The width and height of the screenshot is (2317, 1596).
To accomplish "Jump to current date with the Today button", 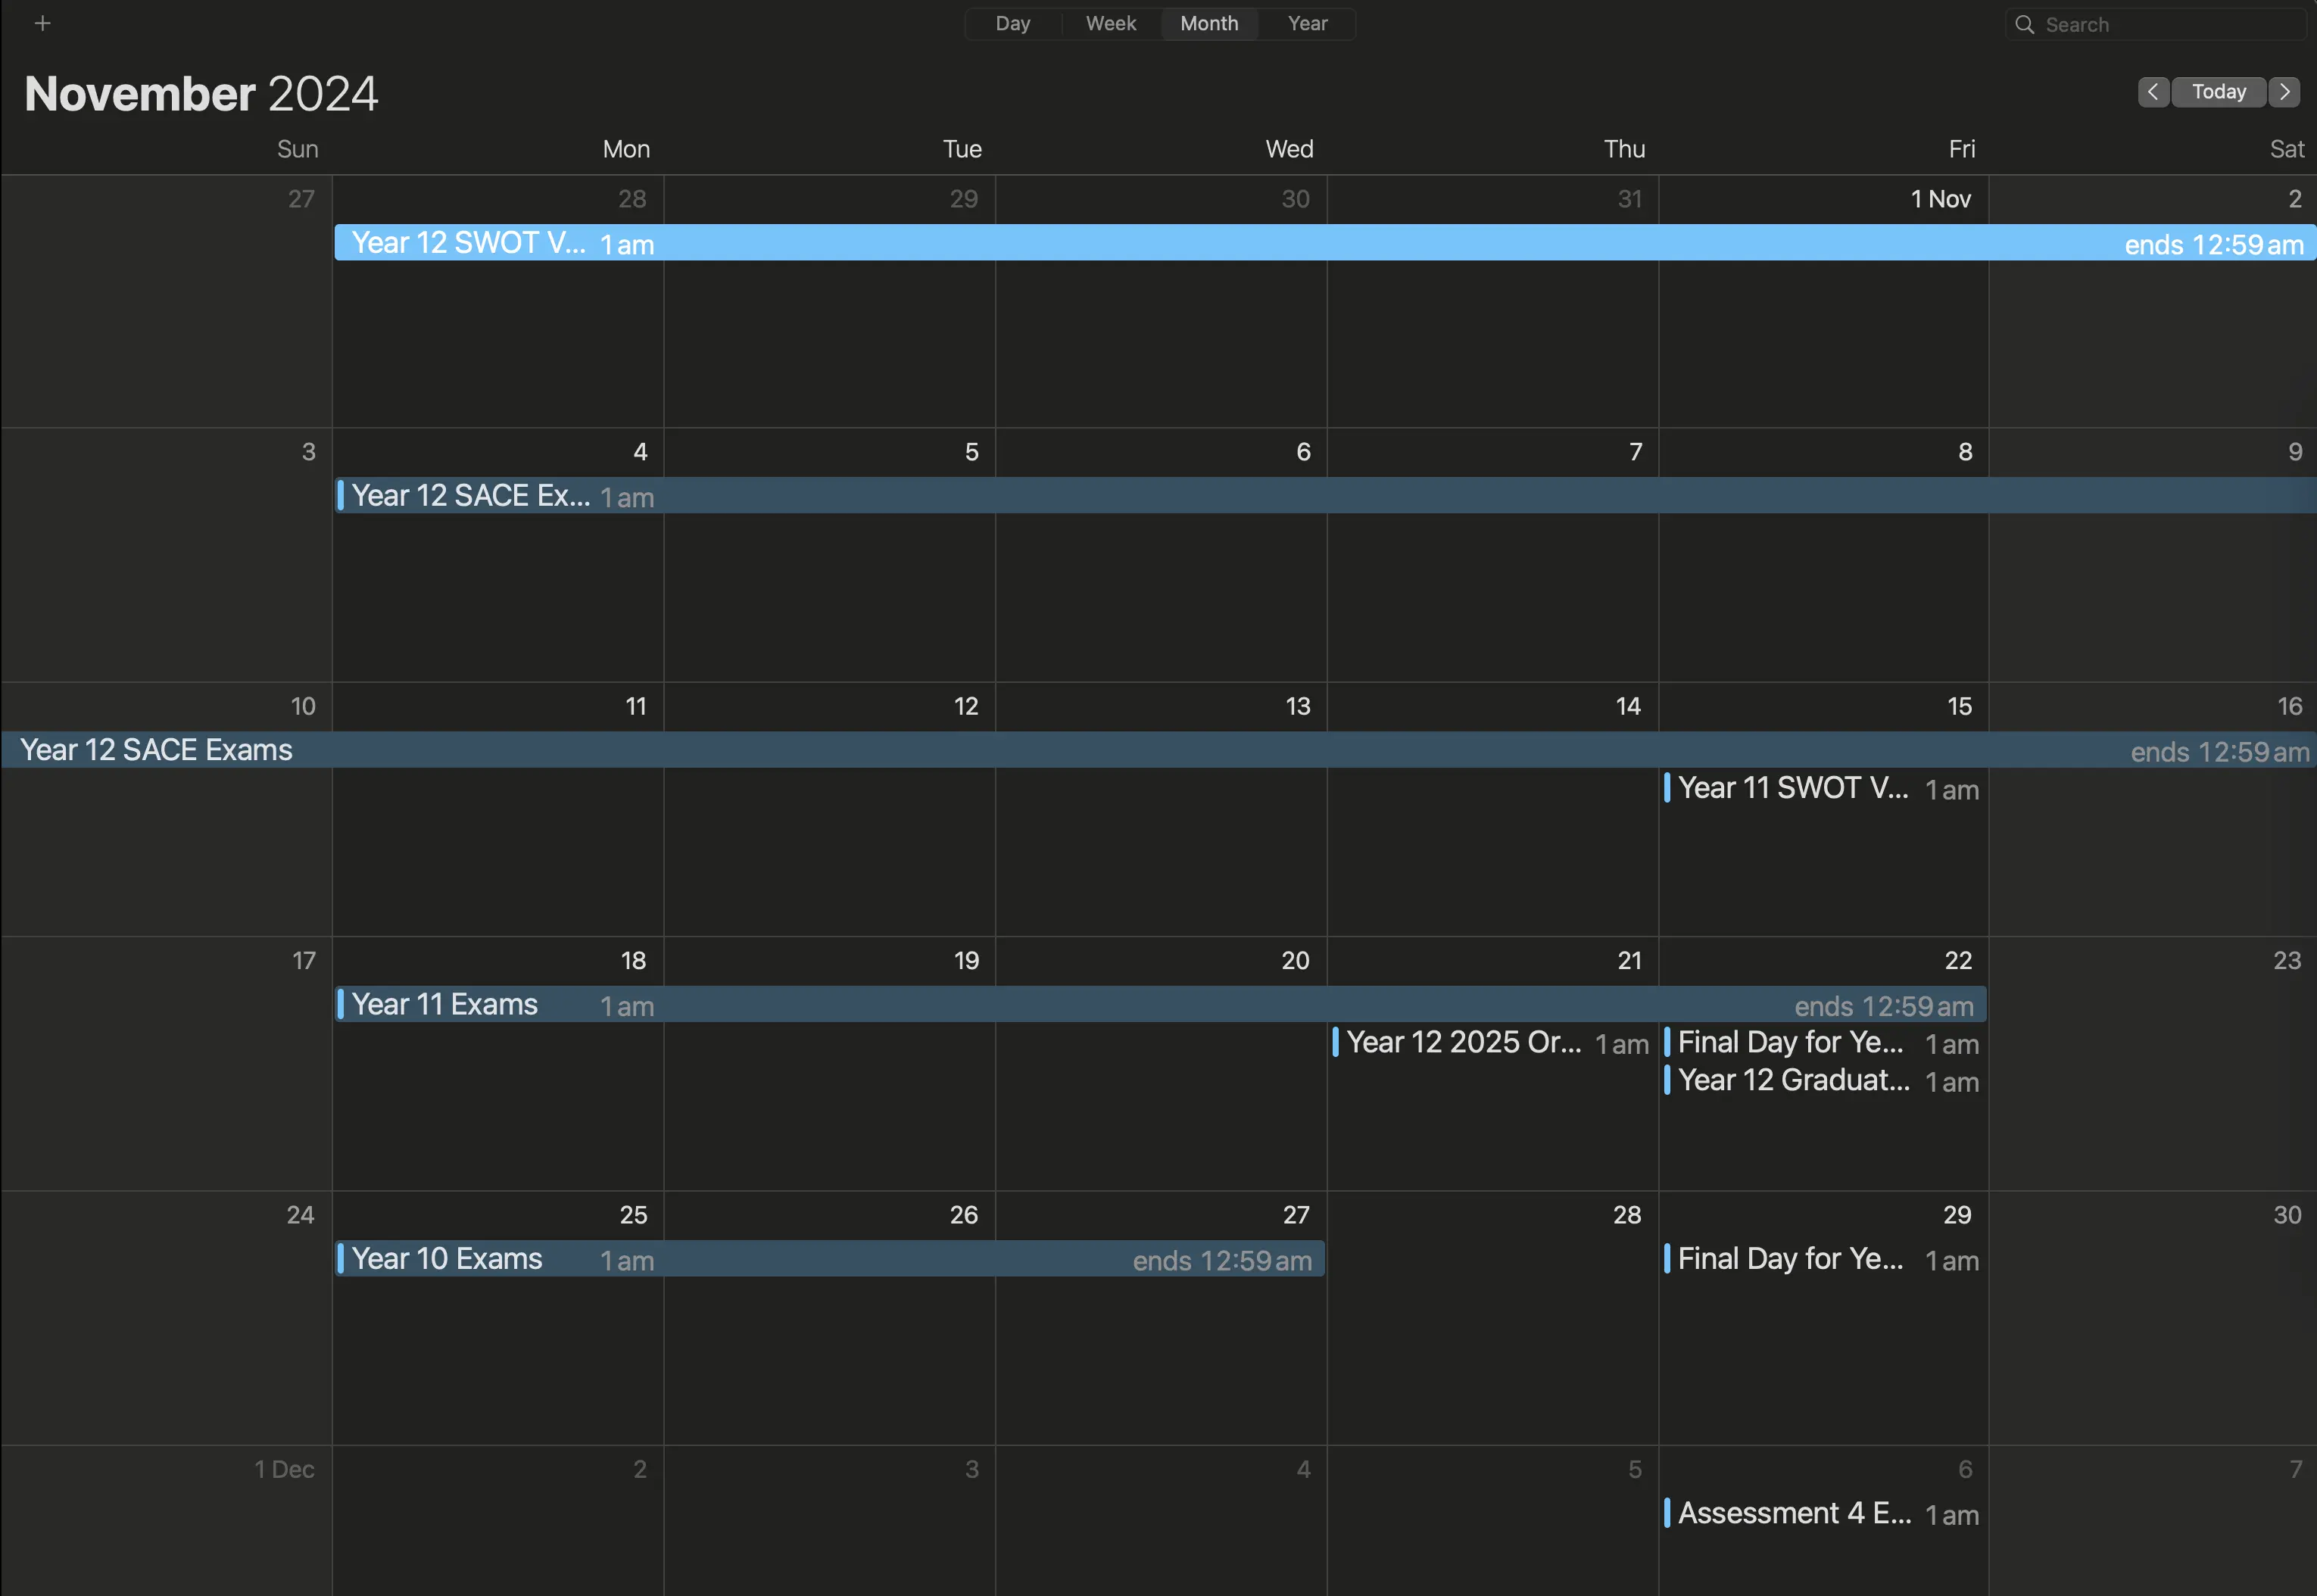I will coord(2218,91).
